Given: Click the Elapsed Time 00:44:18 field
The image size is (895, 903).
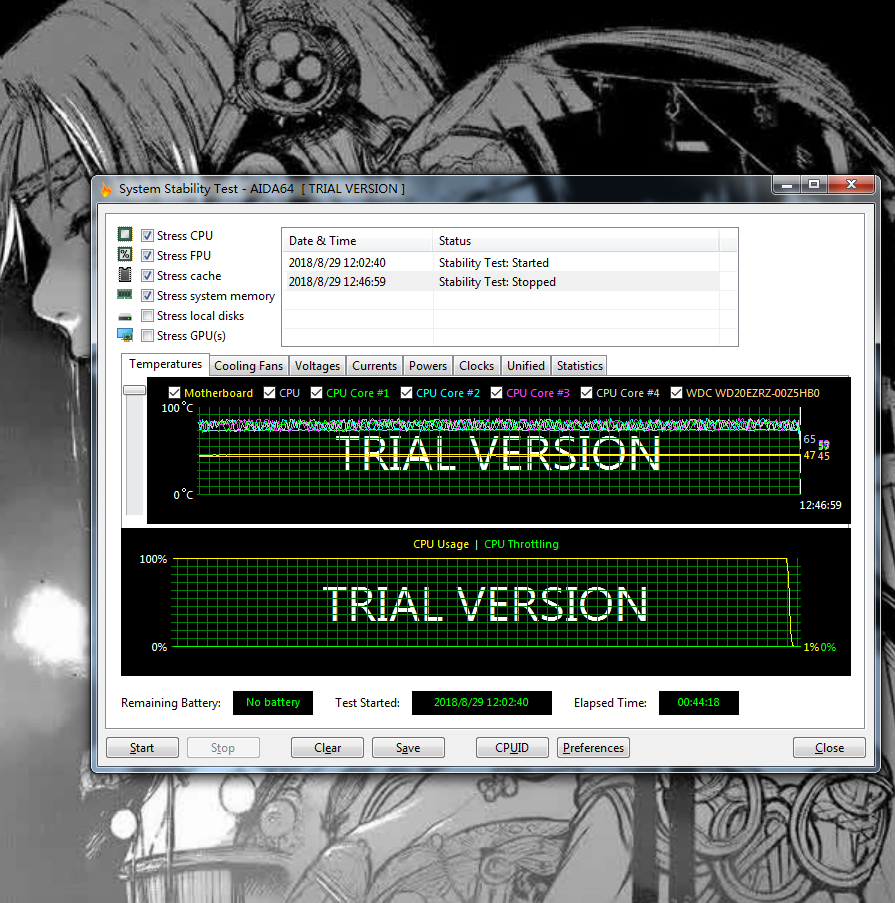Looking at the screenshot, I should [x=699, y=703].
